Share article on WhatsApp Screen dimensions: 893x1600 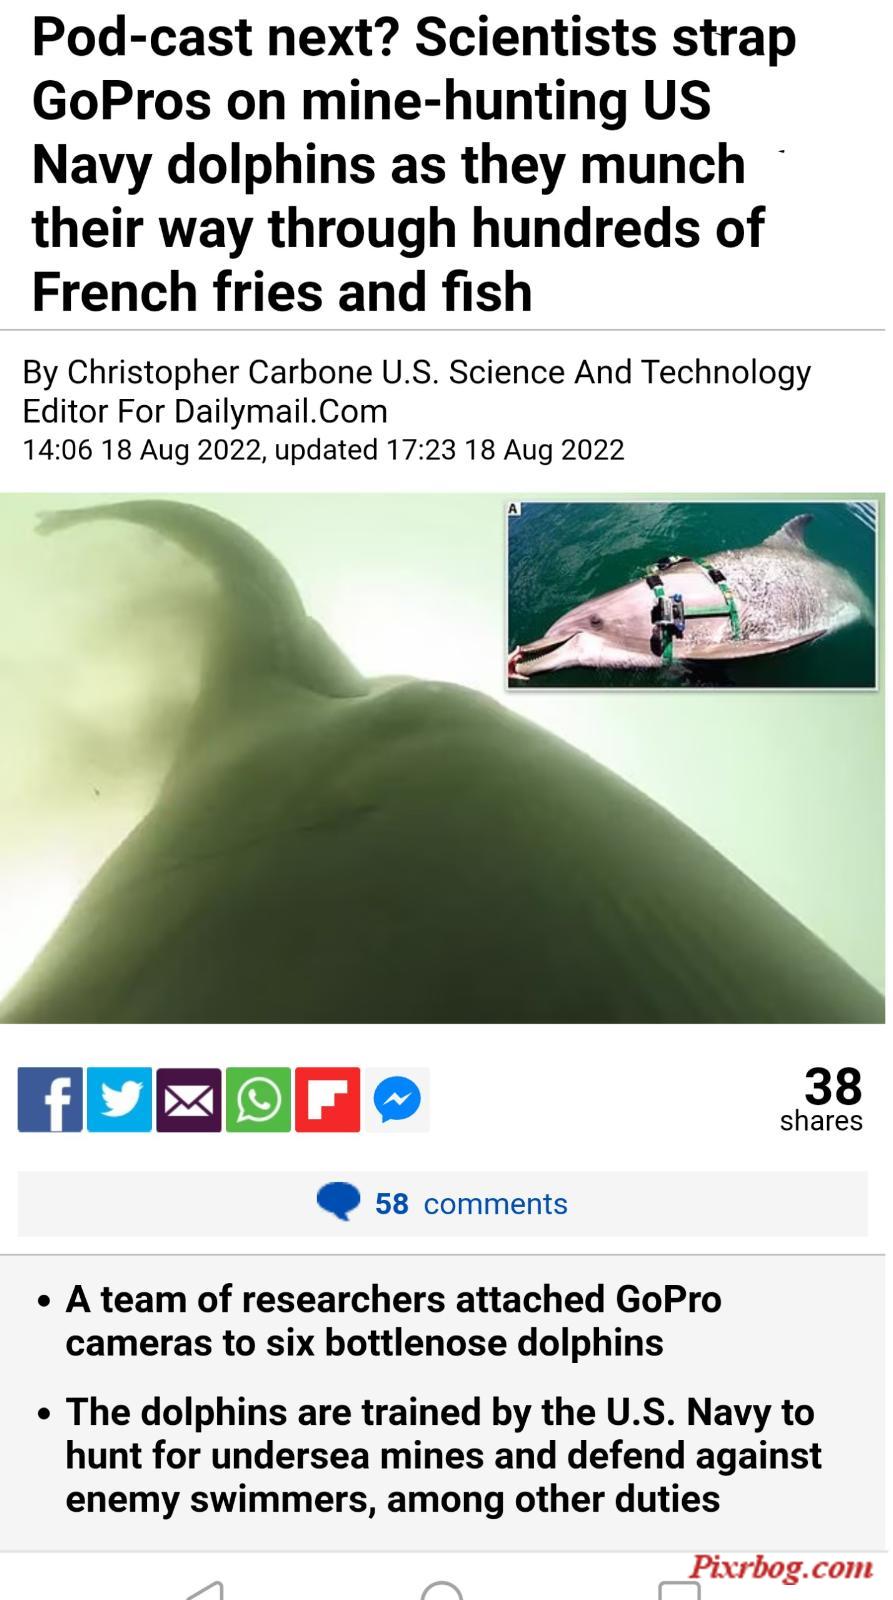(258, 1100)
